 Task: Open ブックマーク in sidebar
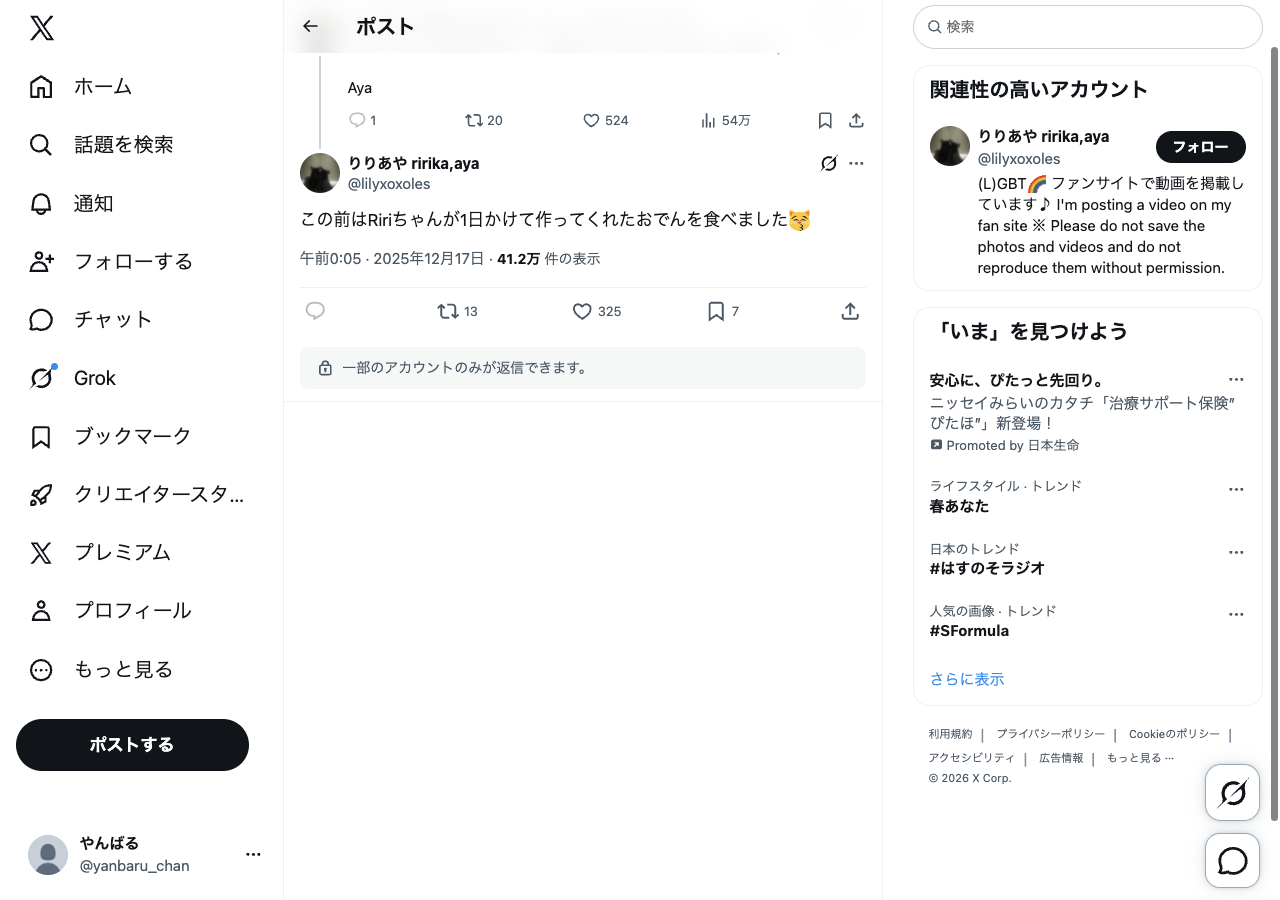132,437
